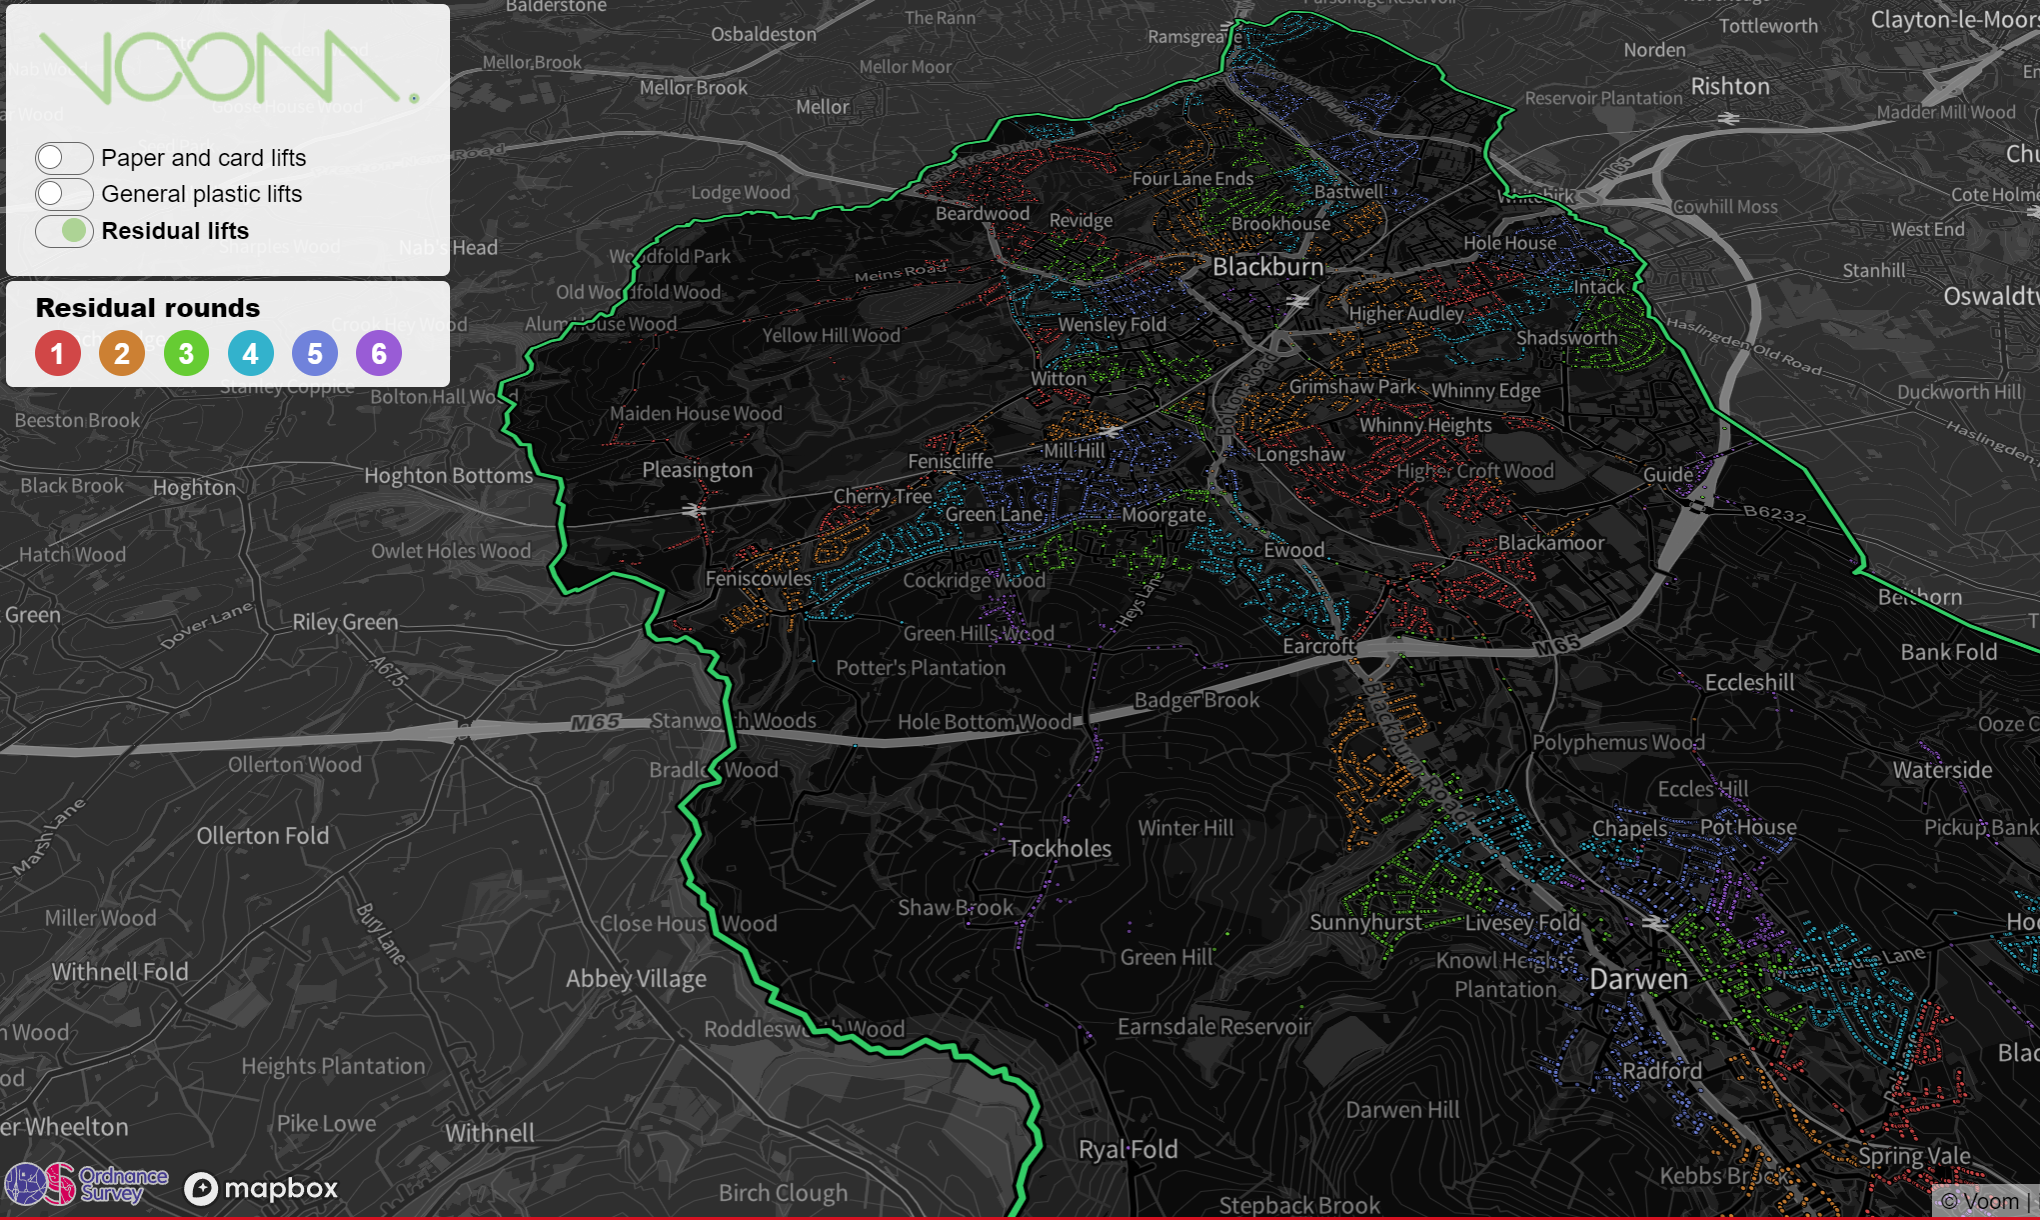Select residual round 5 blue circle
The image size is (2040, 1220).
coord(314,353)
